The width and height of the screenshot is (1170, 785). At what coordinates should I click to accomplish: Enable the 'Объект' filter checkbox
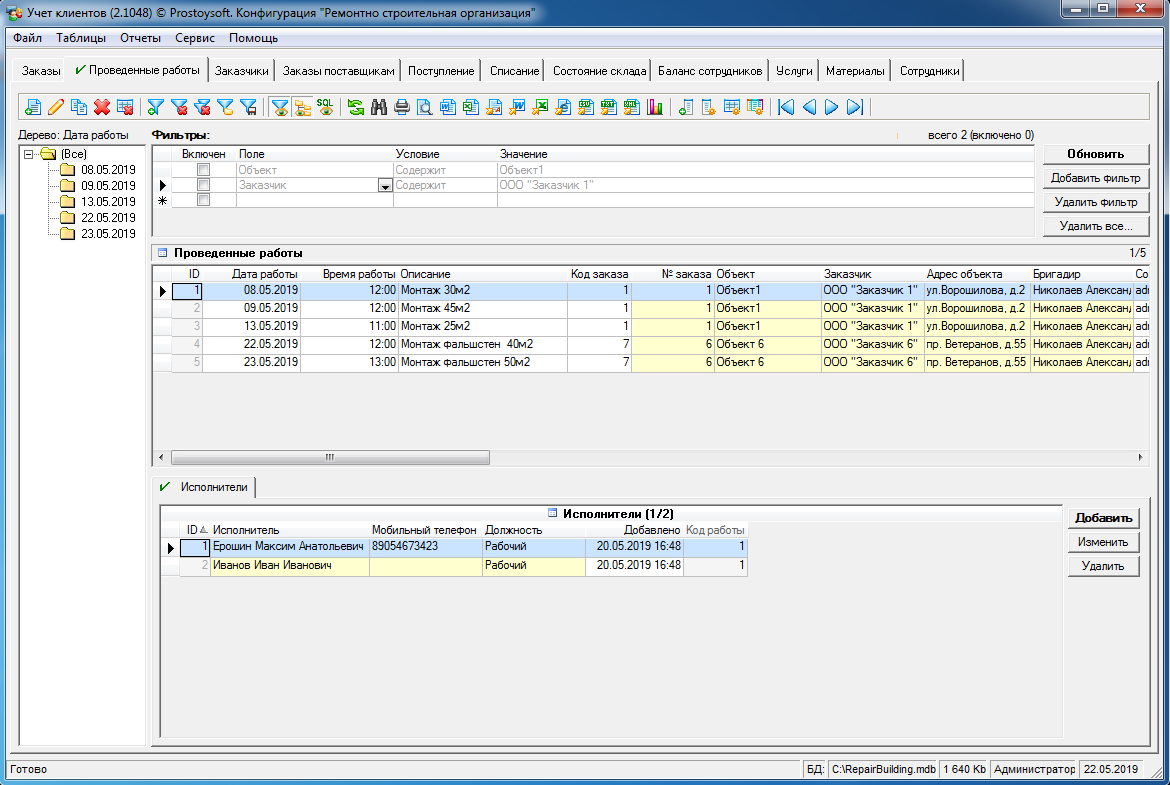tap(204, 170)
